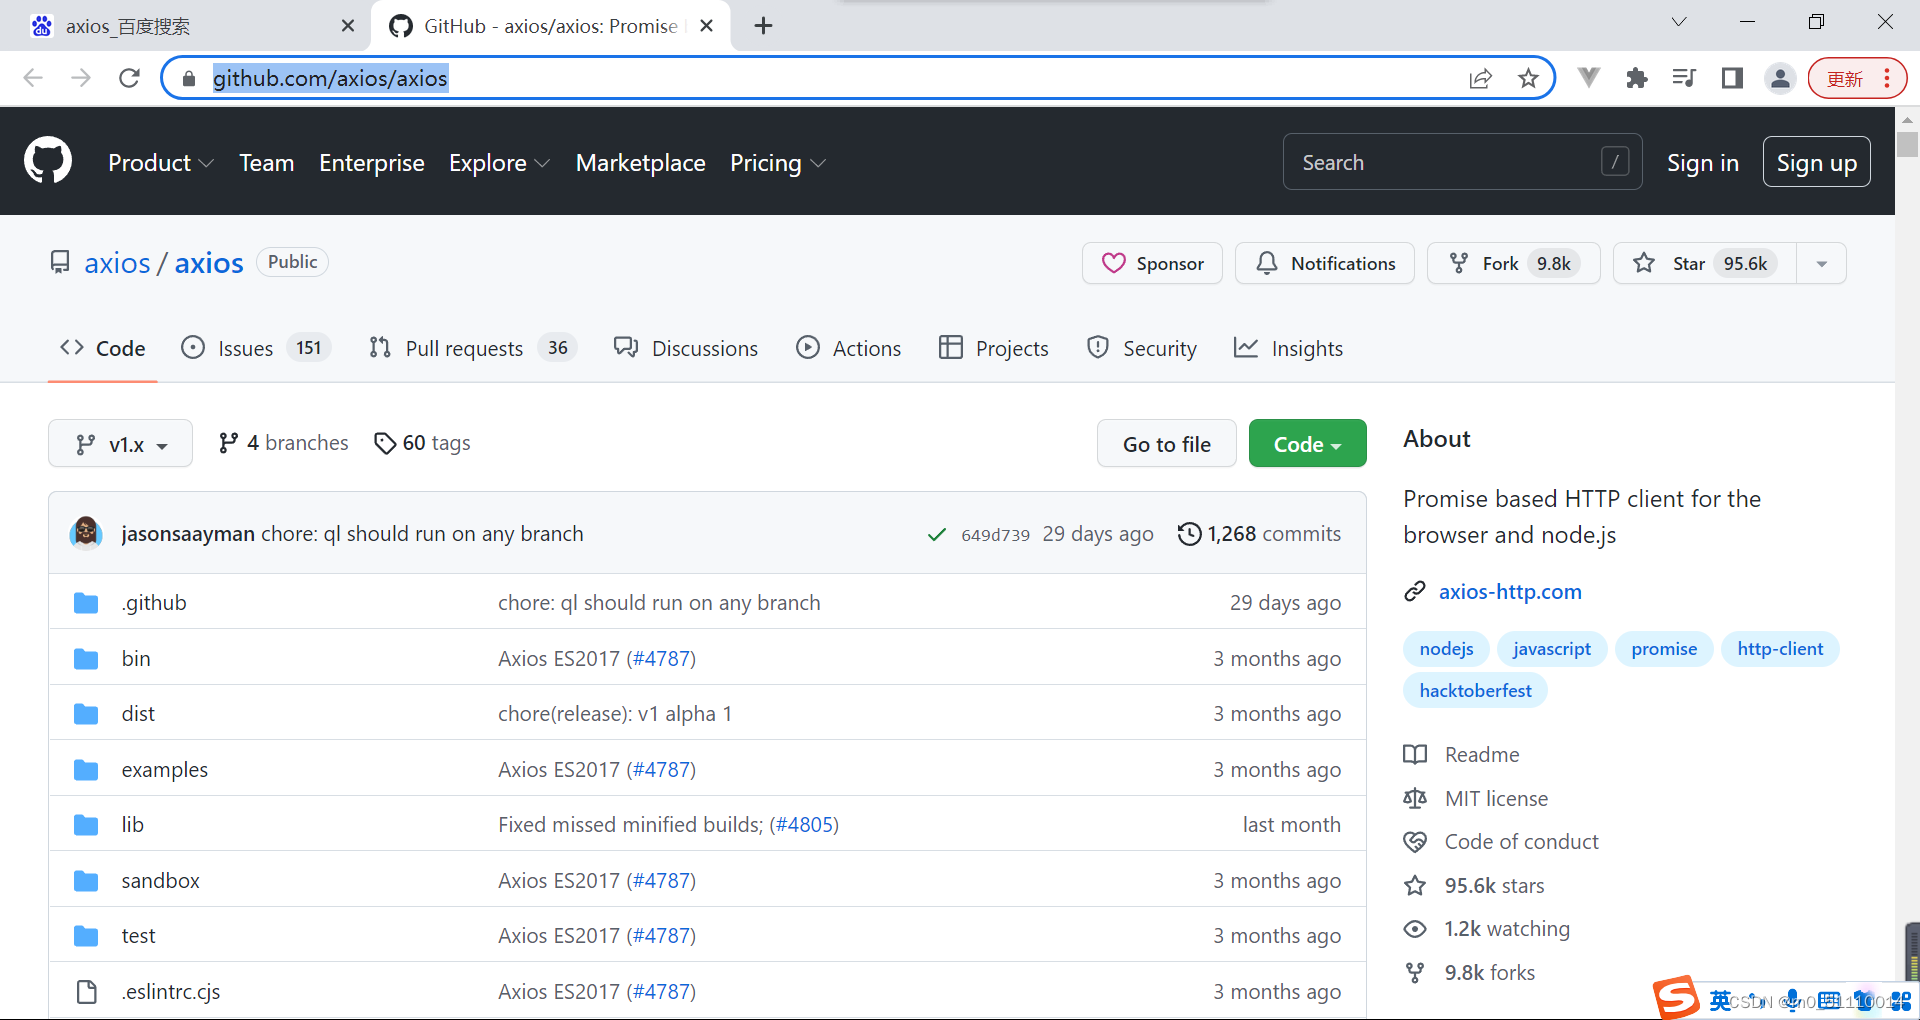This screenshot has width=1920, height=1020.
Task: Bookmark page with star icon
Action: click(x=1528, y=78)
